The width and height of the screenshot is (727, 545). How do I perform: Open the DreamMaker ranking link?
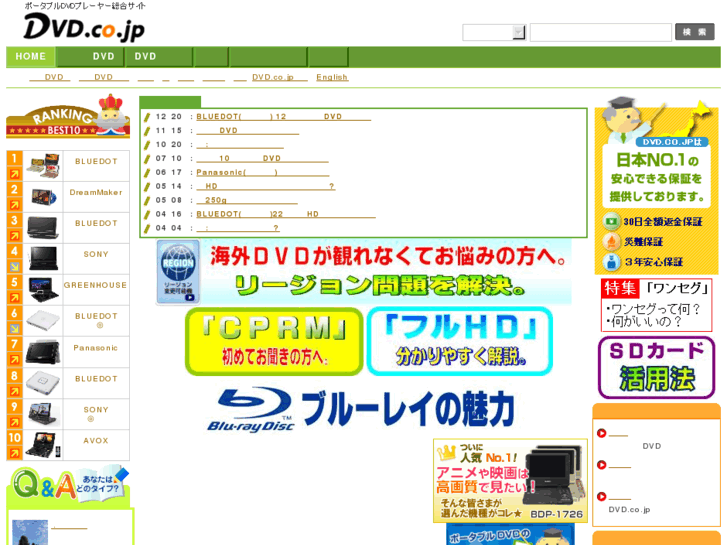pyautogui.click(x=96, y=192)
